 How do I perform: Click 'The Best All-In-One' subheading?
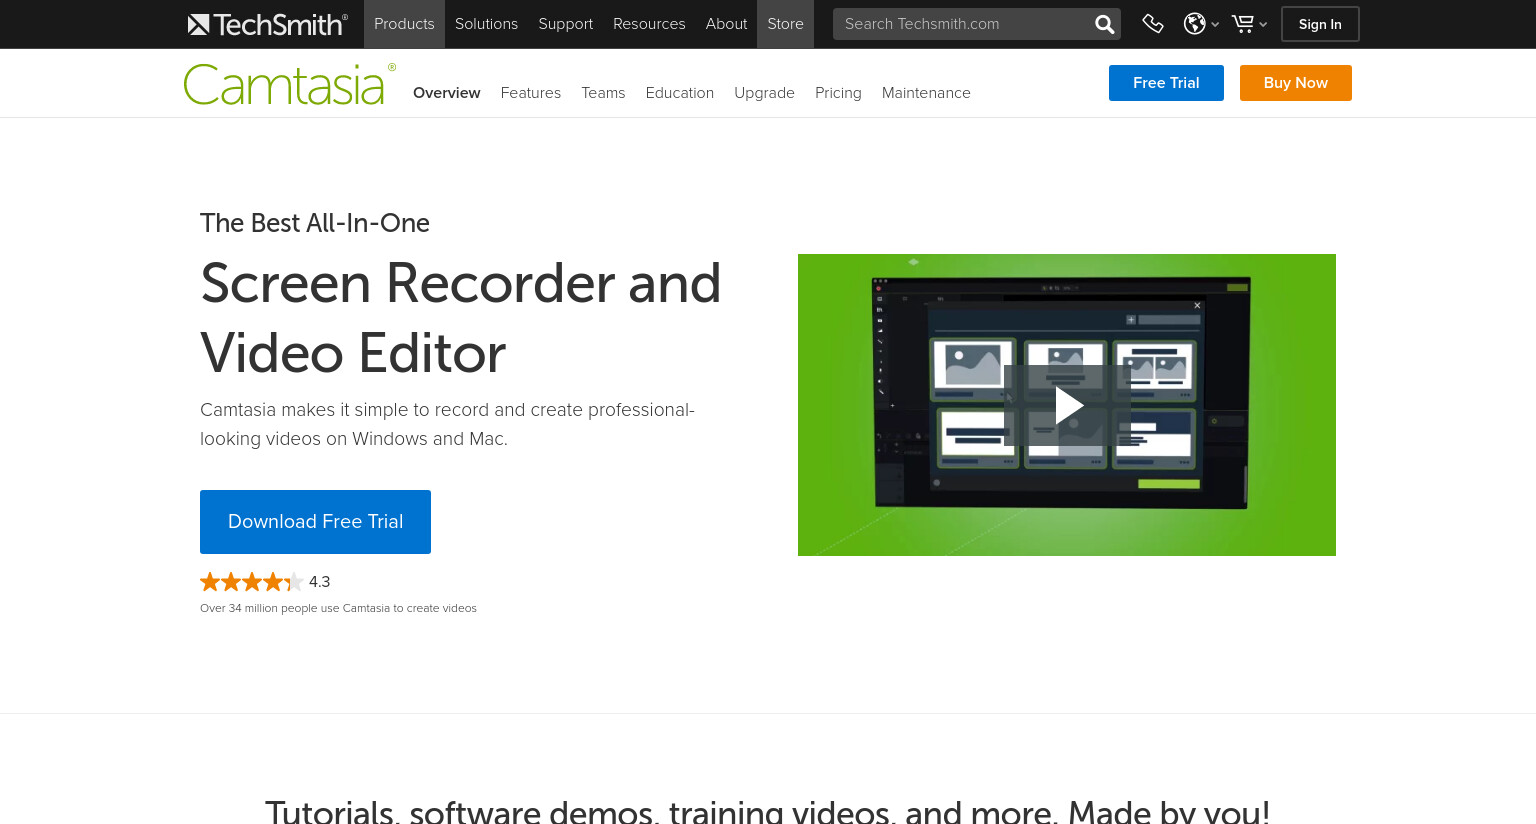[315, 223]
